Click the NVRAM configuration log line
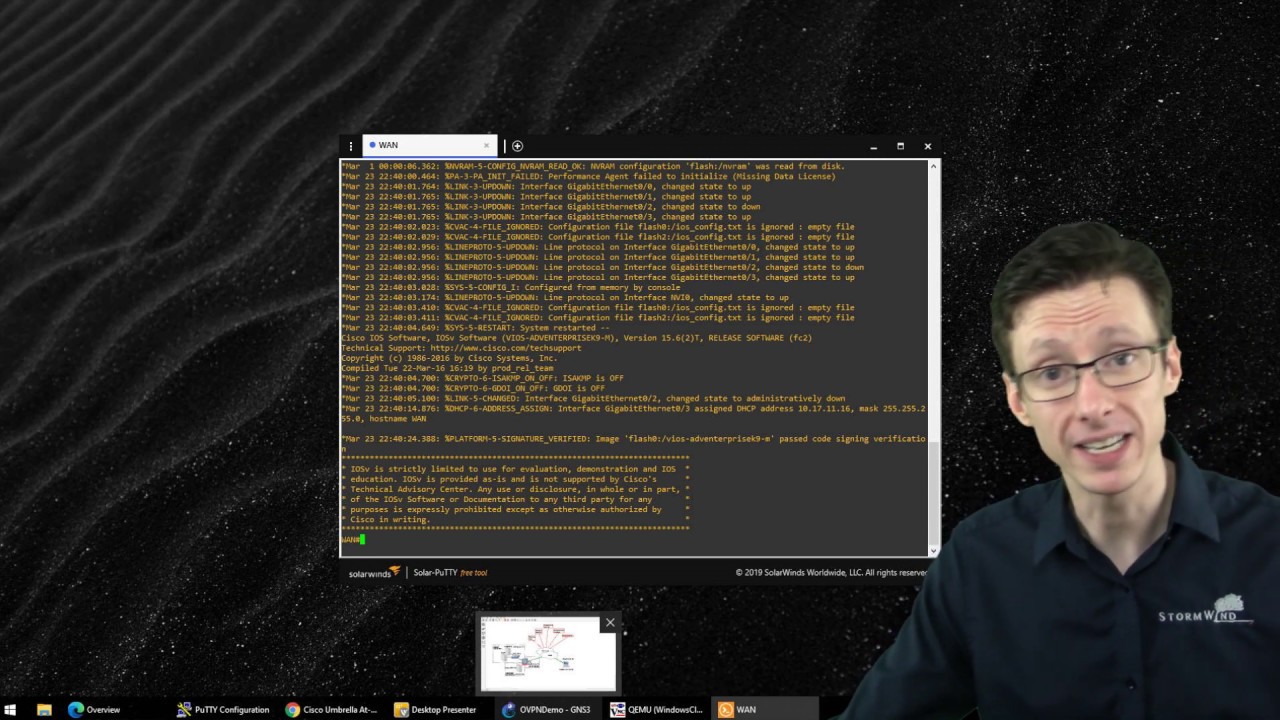This screenshot has width=1280, height=720. click(593, 166)
